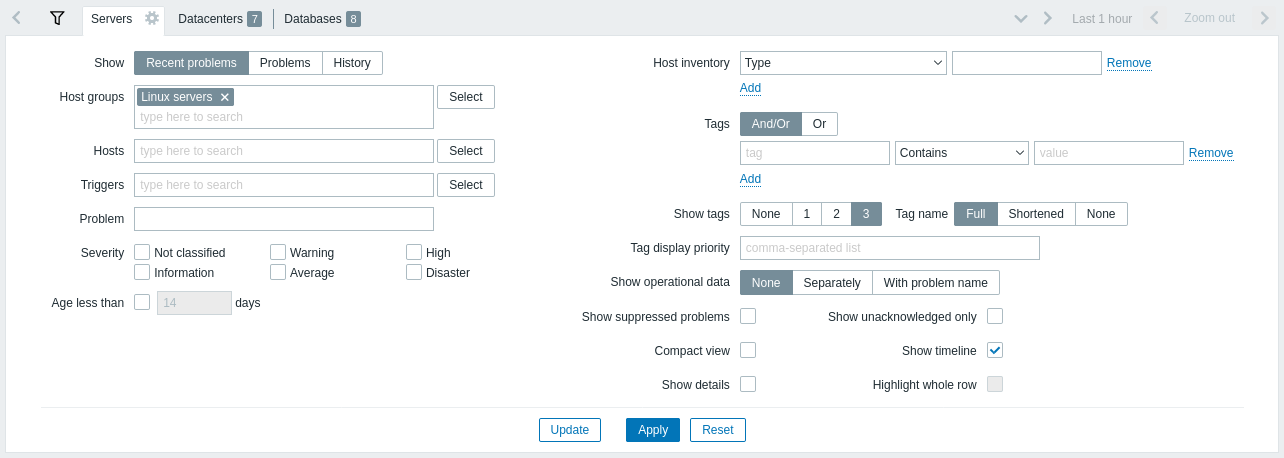Enable the Disaster severity checkbox

(414, 272)
